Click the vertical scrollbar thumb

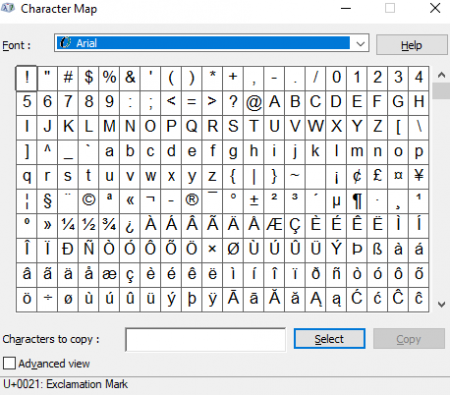441,91
